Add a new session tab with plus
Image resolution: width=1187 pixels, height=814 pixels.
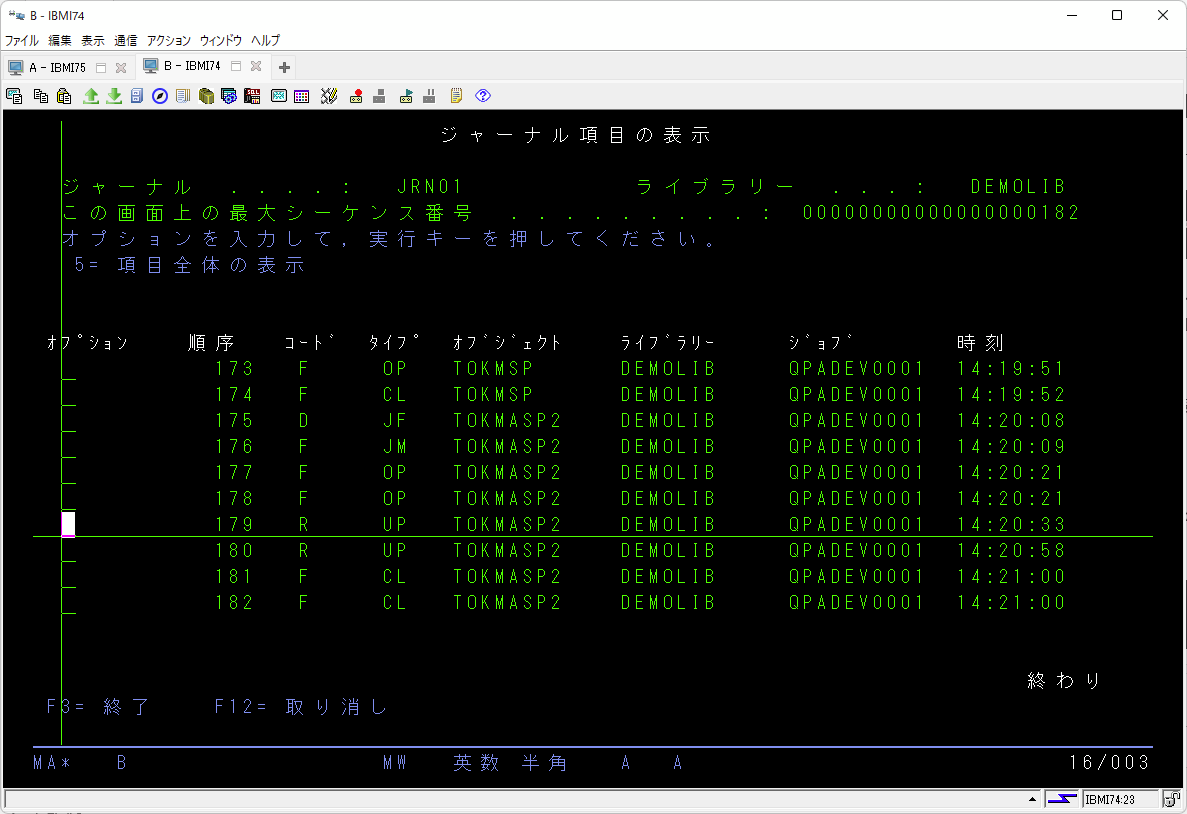point(284,67)
